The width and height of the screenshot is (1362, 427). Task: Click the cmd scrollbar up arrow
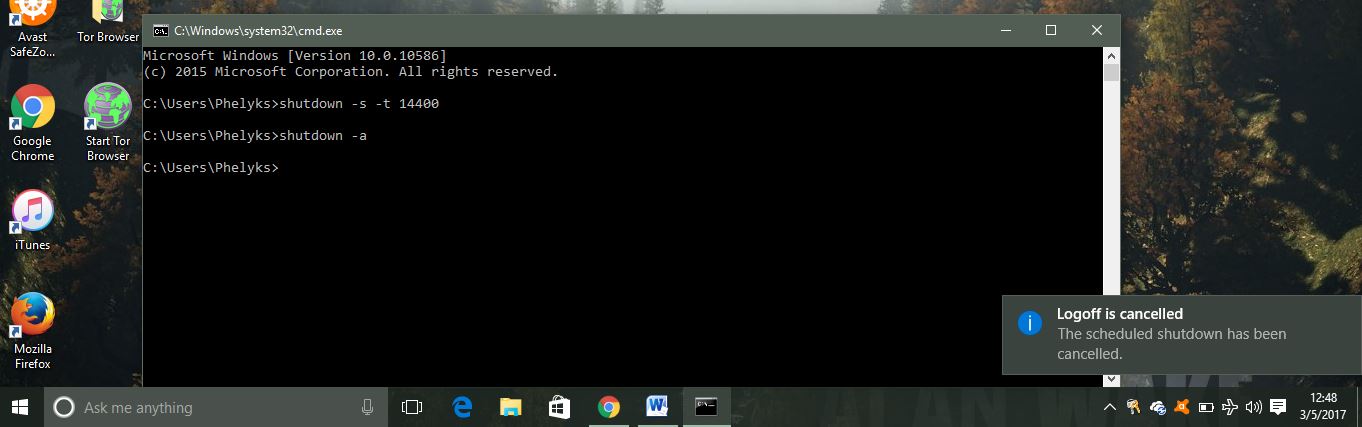1111,55
